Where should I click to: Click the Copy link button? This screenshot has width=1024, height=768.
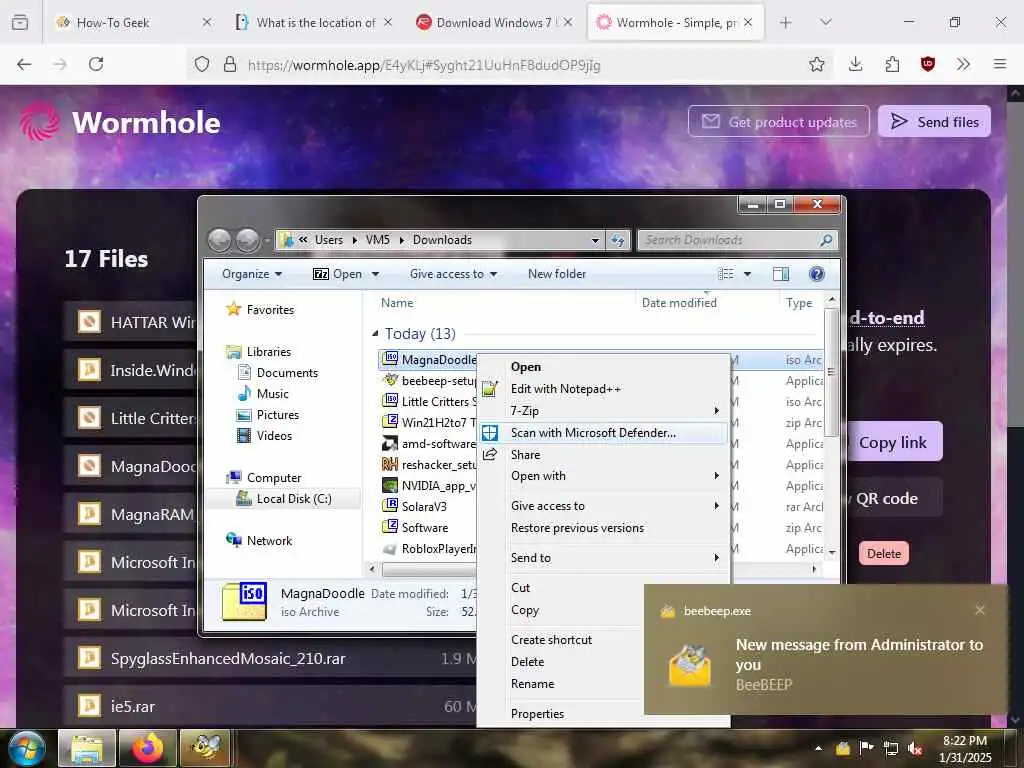tap(893, 442)
